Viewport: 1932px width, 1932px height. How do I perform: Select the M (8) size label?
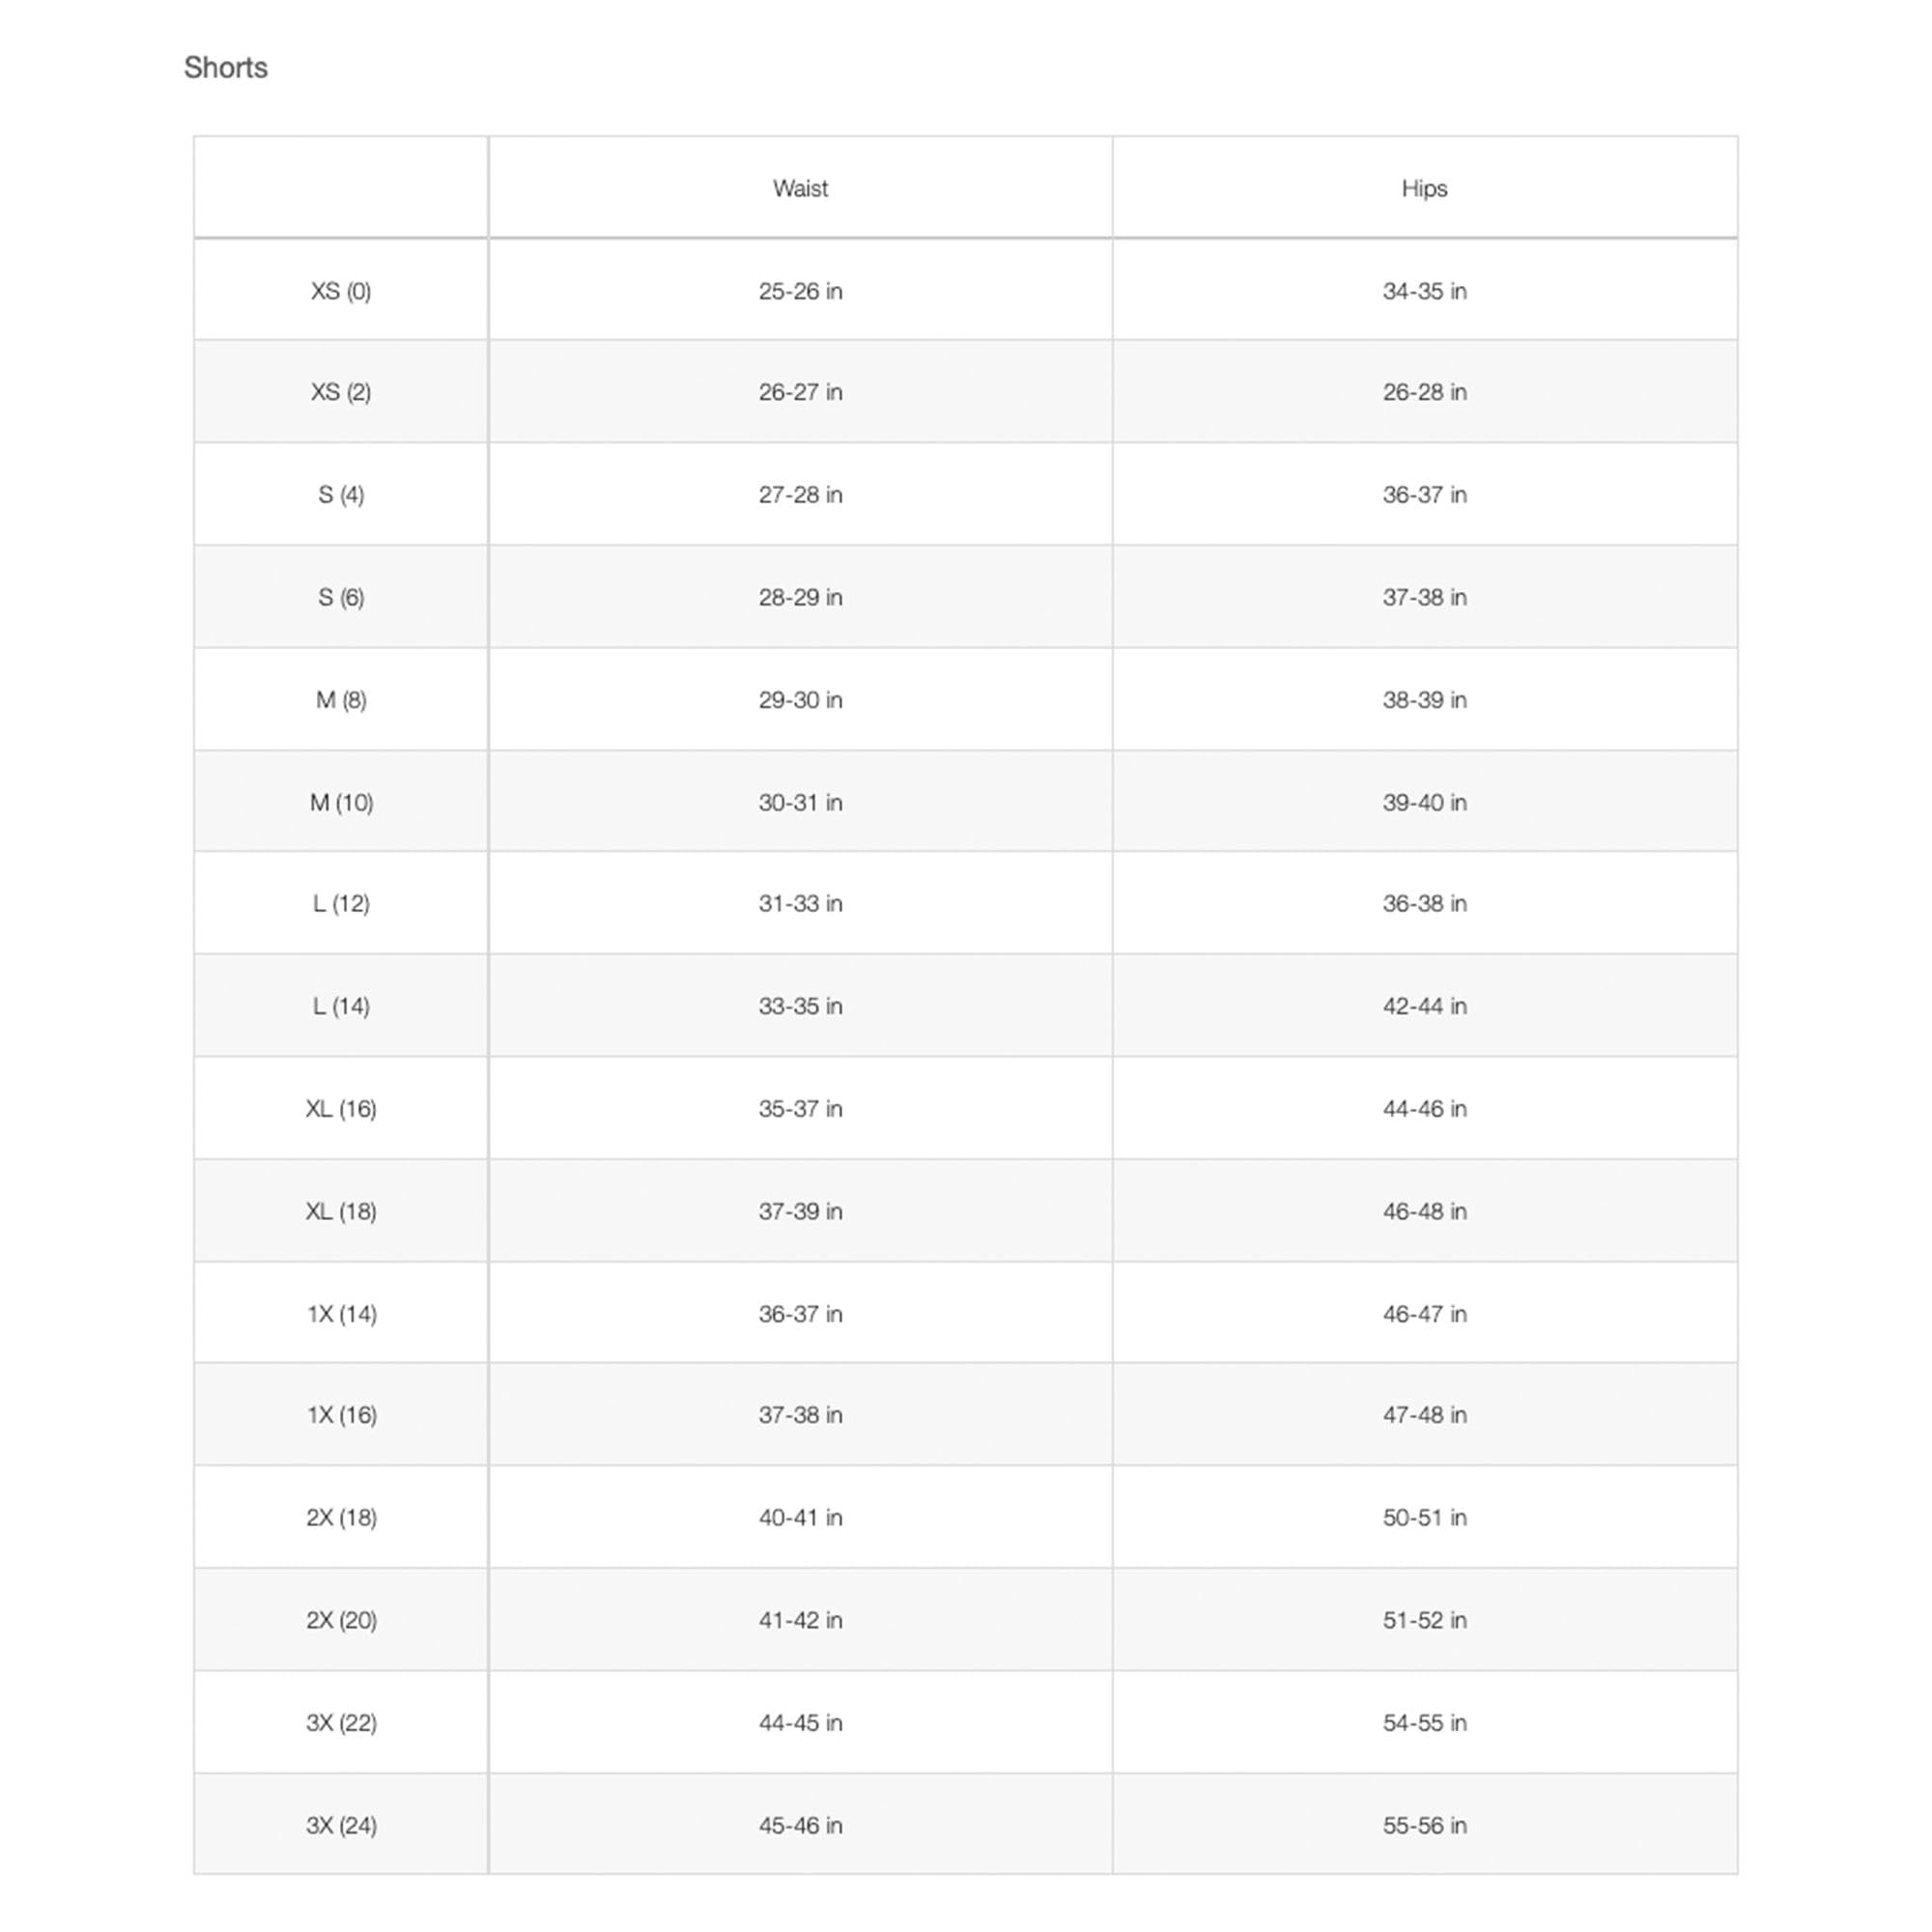click(341, 700)
